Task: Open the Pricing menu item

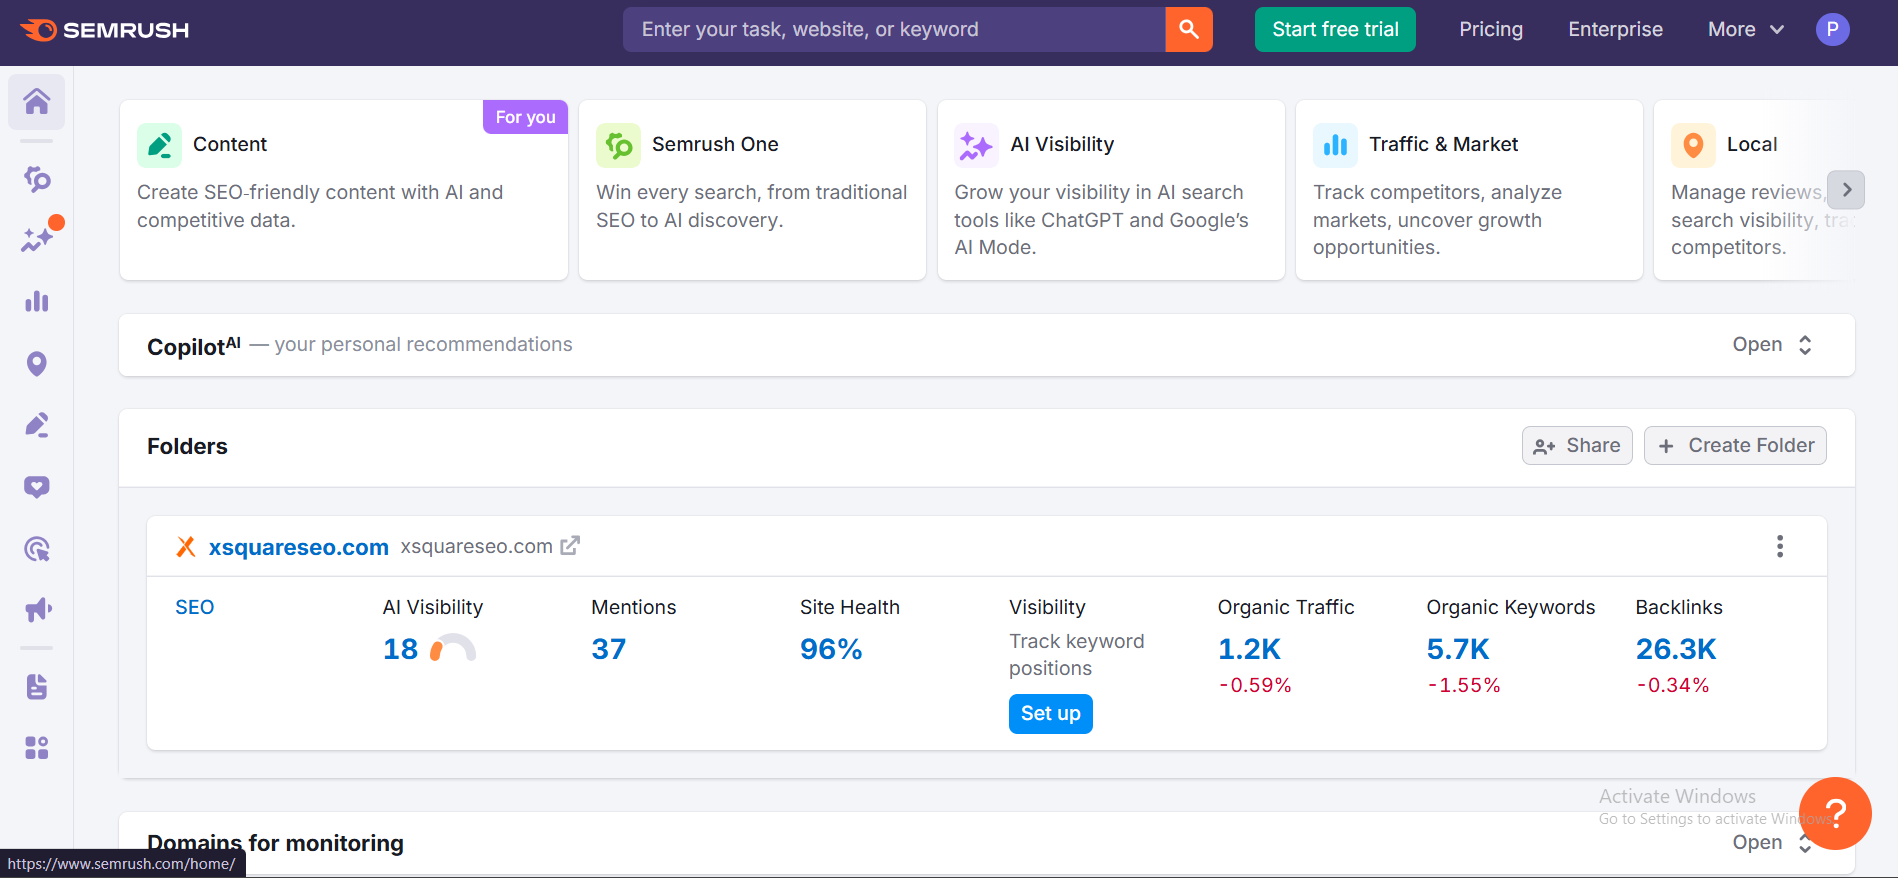Action: click(x=1491, y=29)
